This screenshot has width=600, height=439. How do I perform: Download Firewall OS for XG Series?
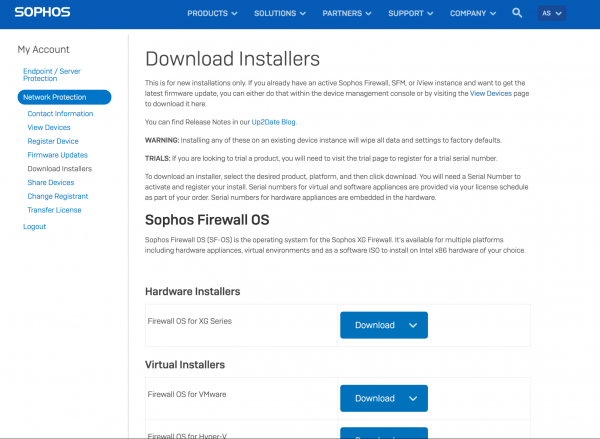383,325
